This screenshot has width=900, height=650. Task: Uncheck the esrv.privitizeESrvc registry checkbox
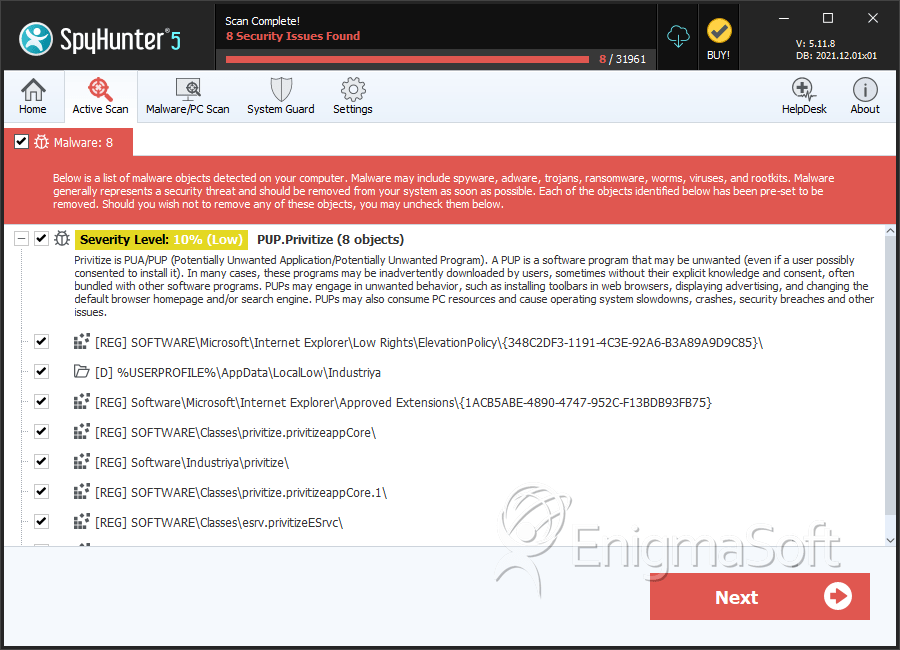(41, 521)
